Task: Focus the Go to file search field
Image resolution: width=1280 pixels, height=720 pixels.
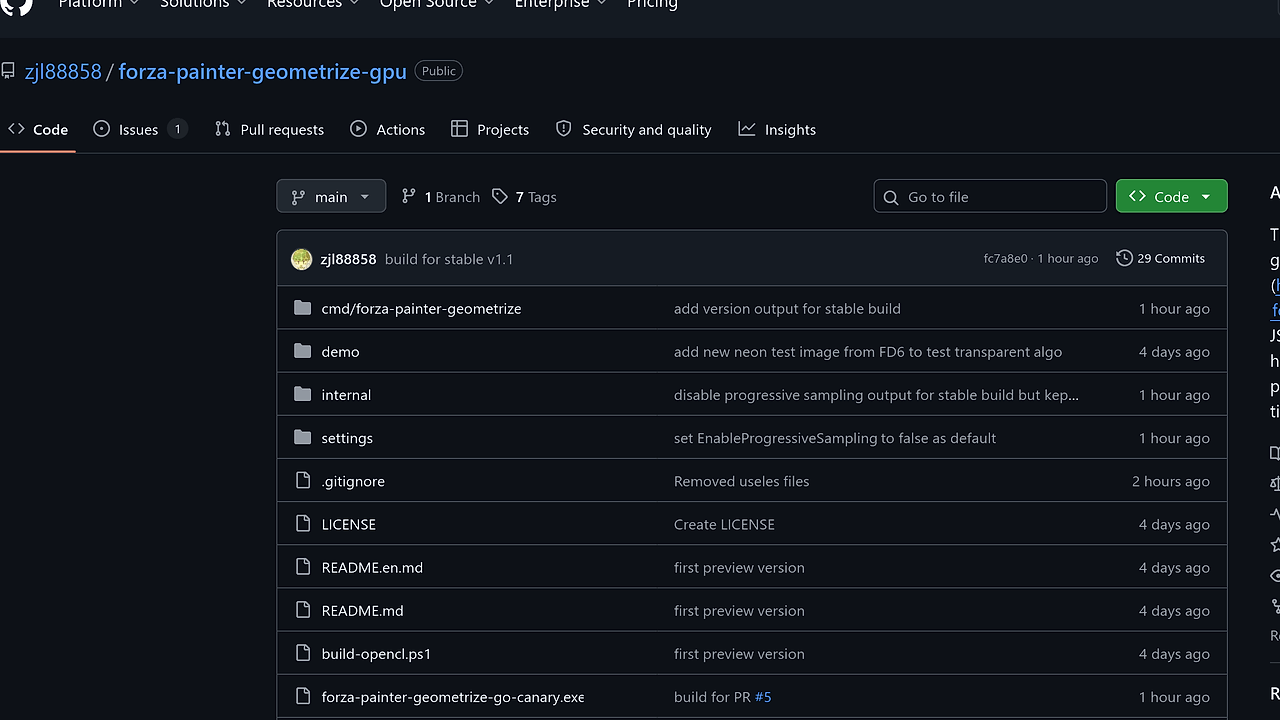Action: (990, 196)
